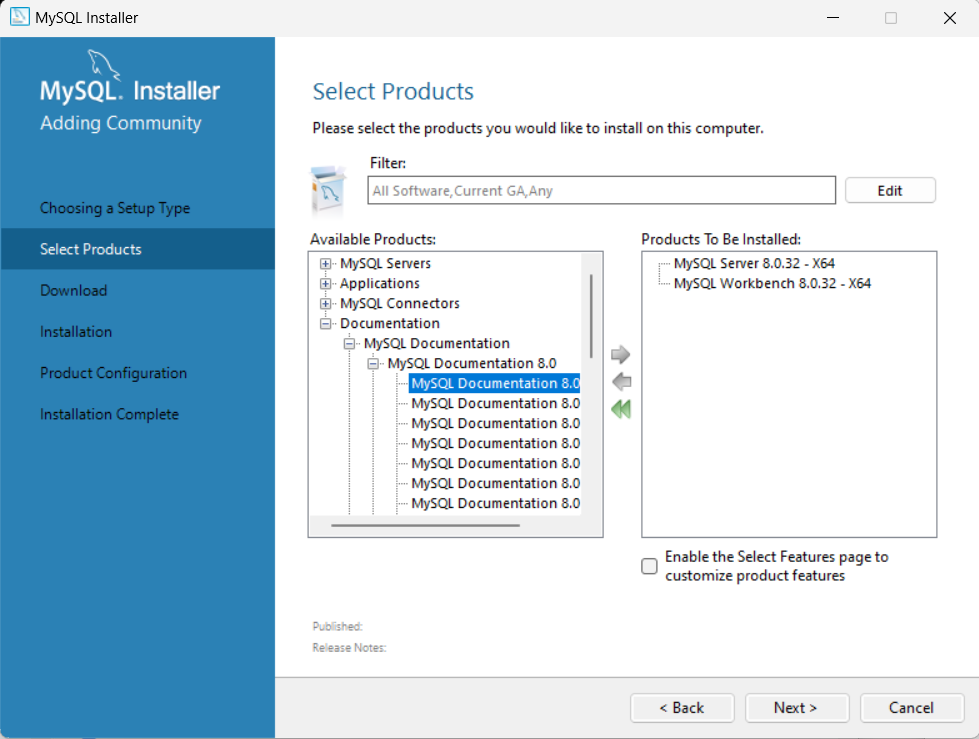Select MySQL Workbench 8.0.32 - X64
The height and width of the screenshot is (739, 979).
point(772,284)
